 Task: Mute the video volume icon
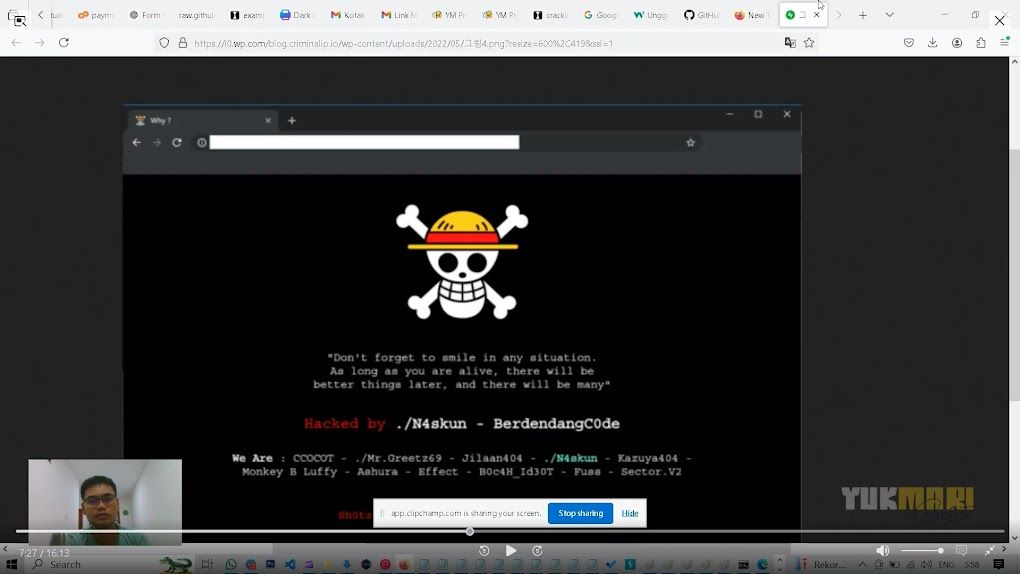883,551
